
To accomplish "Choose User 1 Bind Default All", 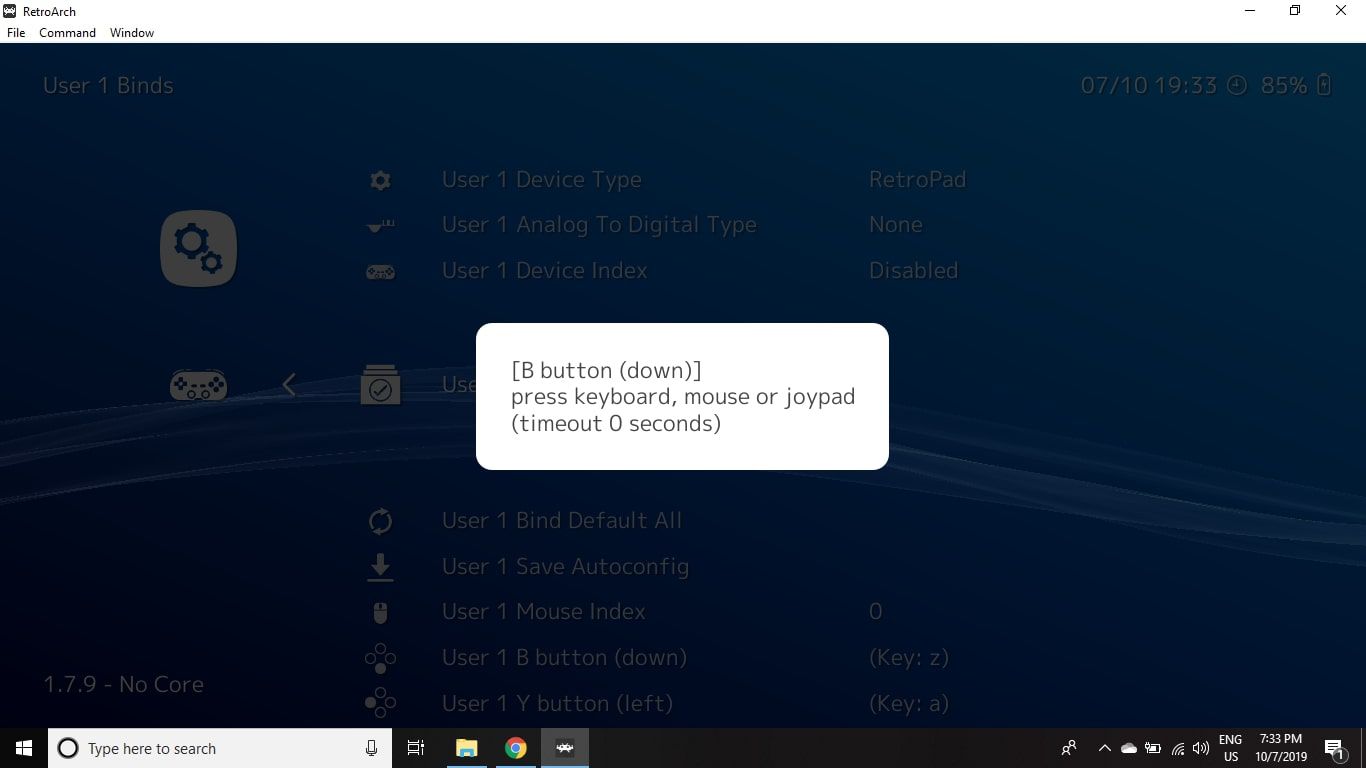I will click(562, 521).
